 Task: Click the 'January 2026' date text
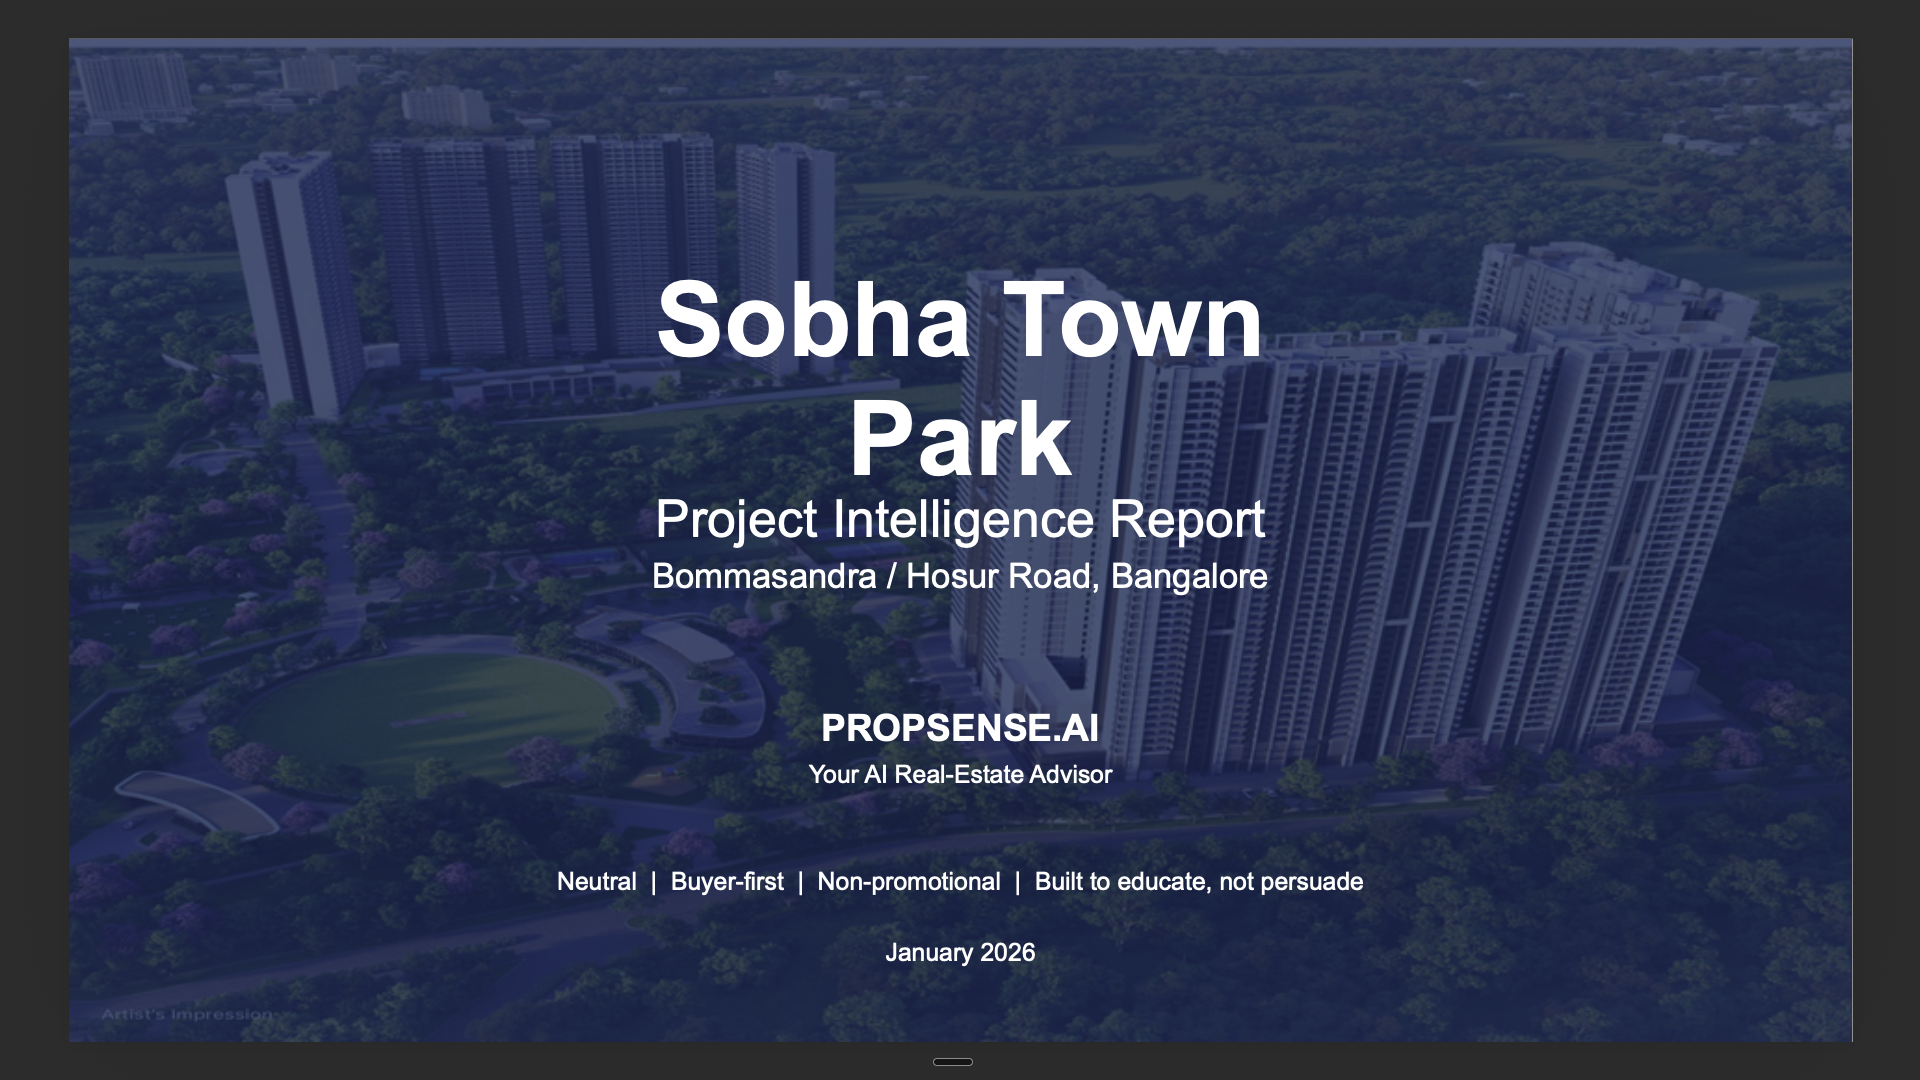(x=959, y=953)
